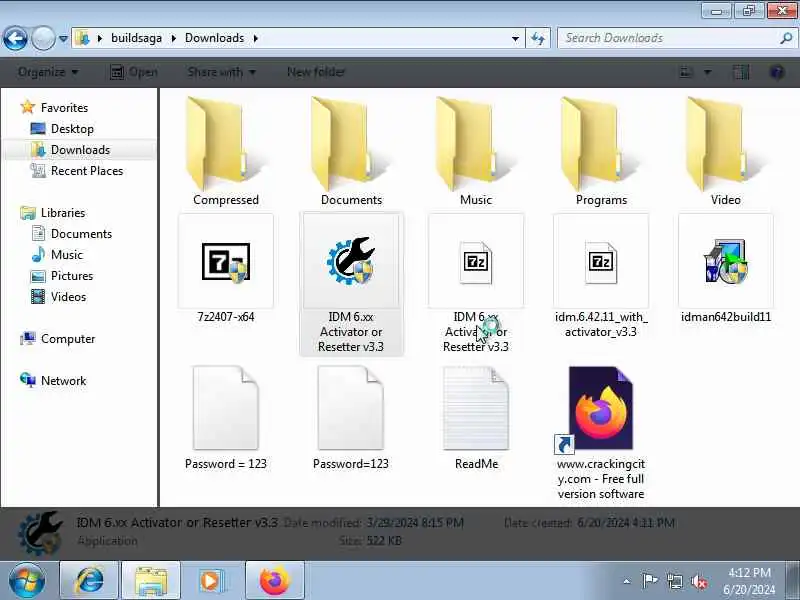Click the Forward navigation arrow
The width and height of the screenshot is (800, 600).
[x=43, y=38]
